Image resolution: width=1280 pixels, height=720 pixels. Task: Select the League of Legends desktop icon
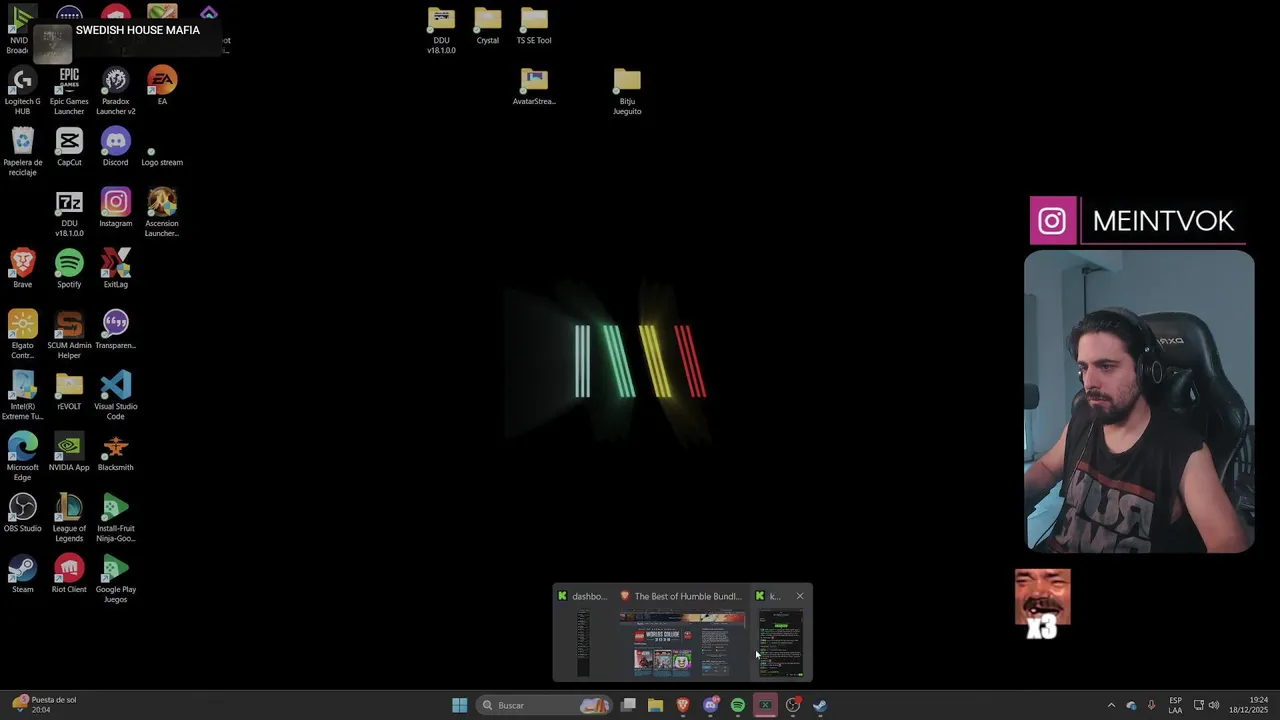click(69, 517)
